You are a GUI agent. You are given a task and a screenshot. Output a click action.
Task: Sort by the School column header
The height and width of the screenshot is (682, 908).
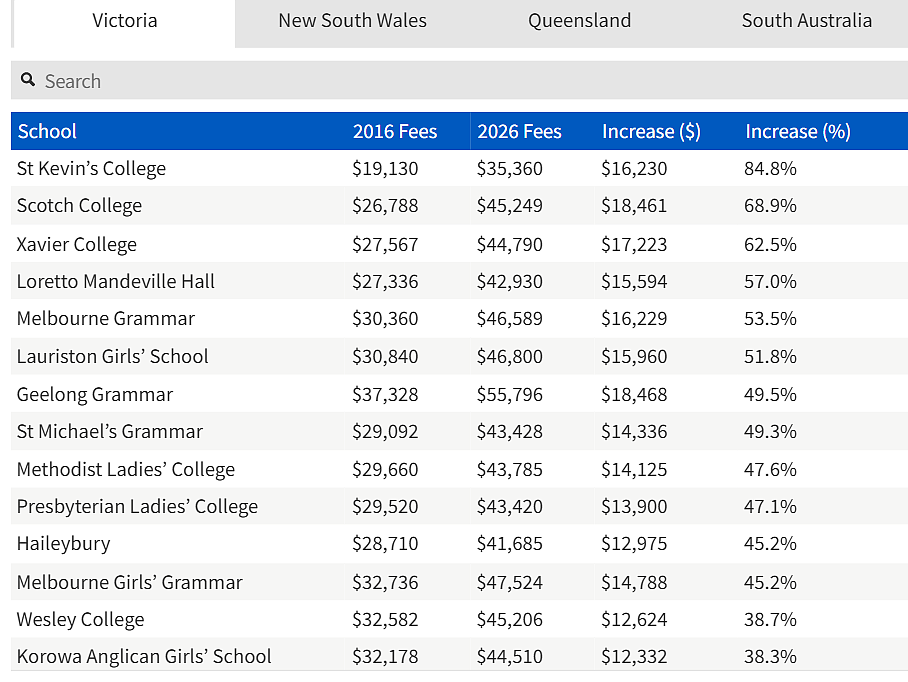click(47, 131)
